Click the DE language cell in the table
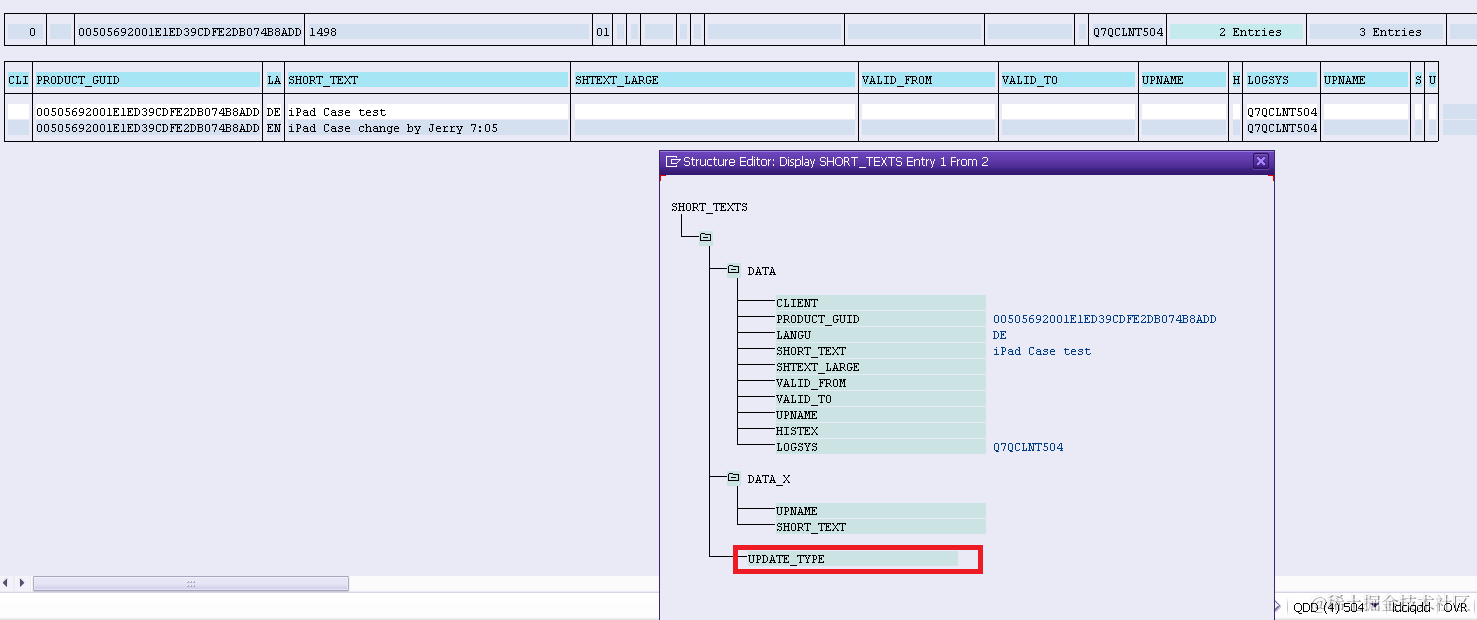Viewport: 1477px width, 620px height. coord(273,112)
